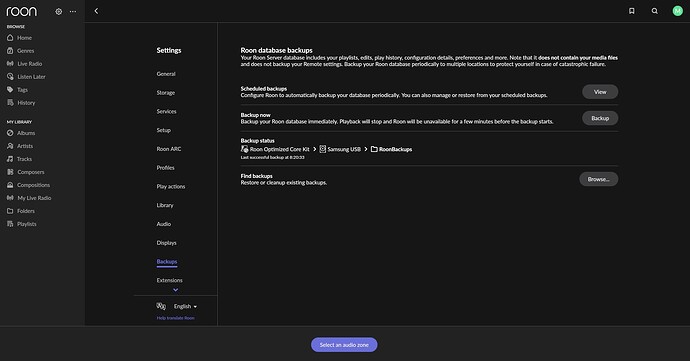690x361 pixels.
Task: Click the Tags icon in sidebar
Action: [x=10, y=90]
